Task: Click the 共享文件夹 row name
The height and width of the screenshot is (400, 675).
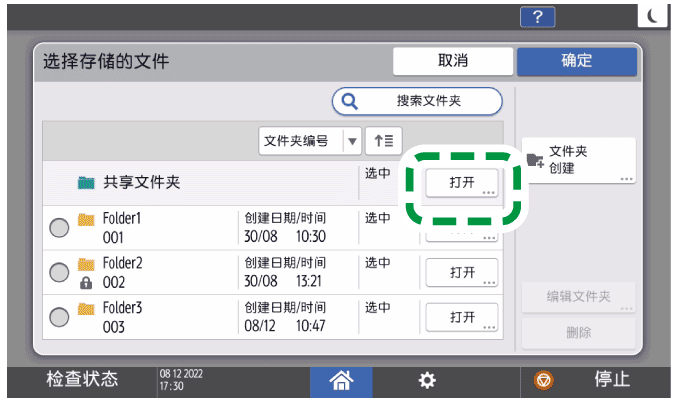Action: point(142,183)
